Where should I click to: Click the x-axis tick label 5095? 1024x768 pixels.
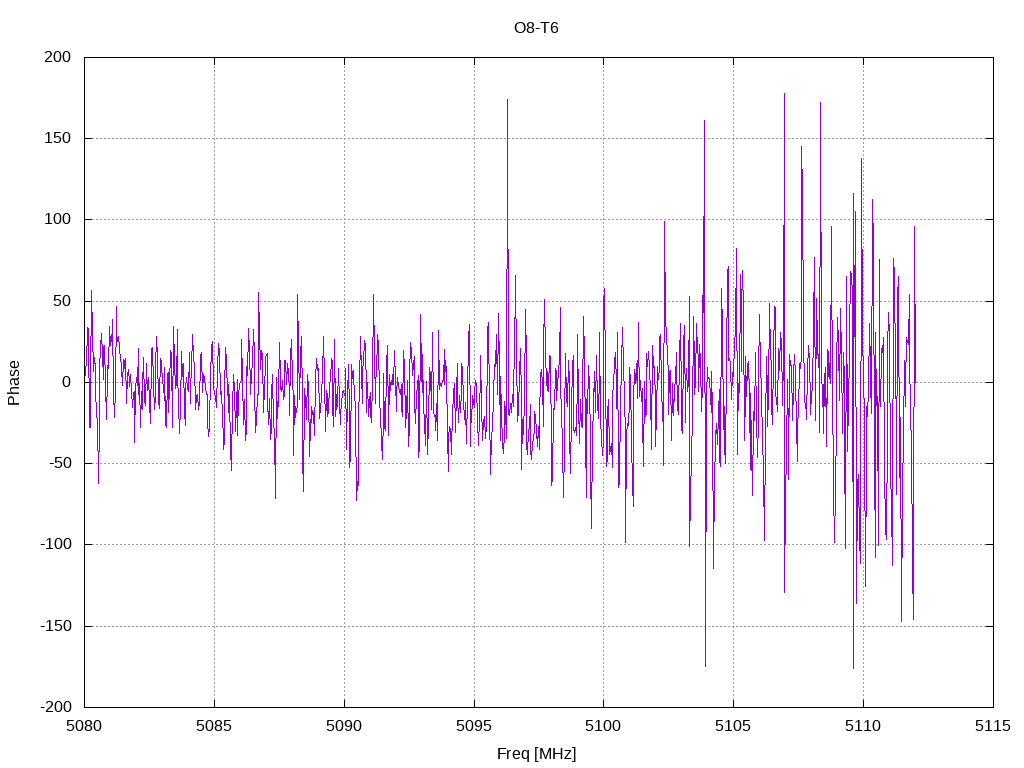(x=474, y=726)
